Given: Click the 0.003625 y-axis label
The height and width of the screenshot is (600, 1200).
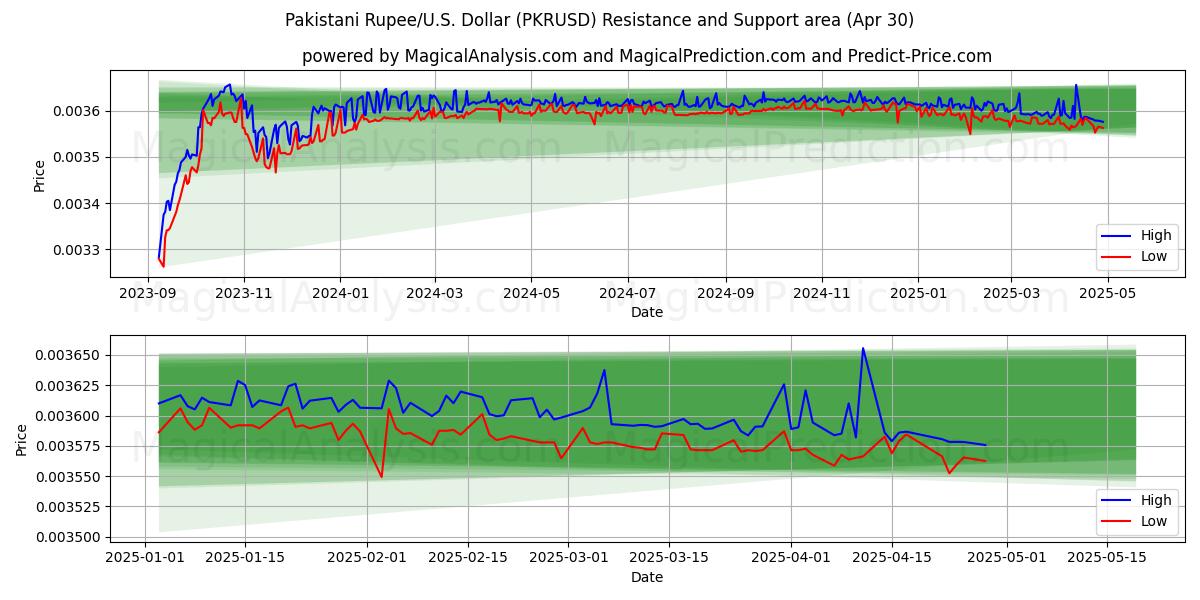Looking at the screenshot, I should tap(70, 386).
